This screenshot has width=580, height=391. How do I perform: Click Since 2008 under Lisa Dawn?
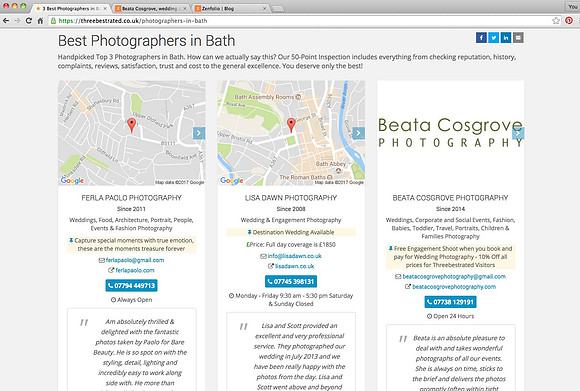pos(291,209)
